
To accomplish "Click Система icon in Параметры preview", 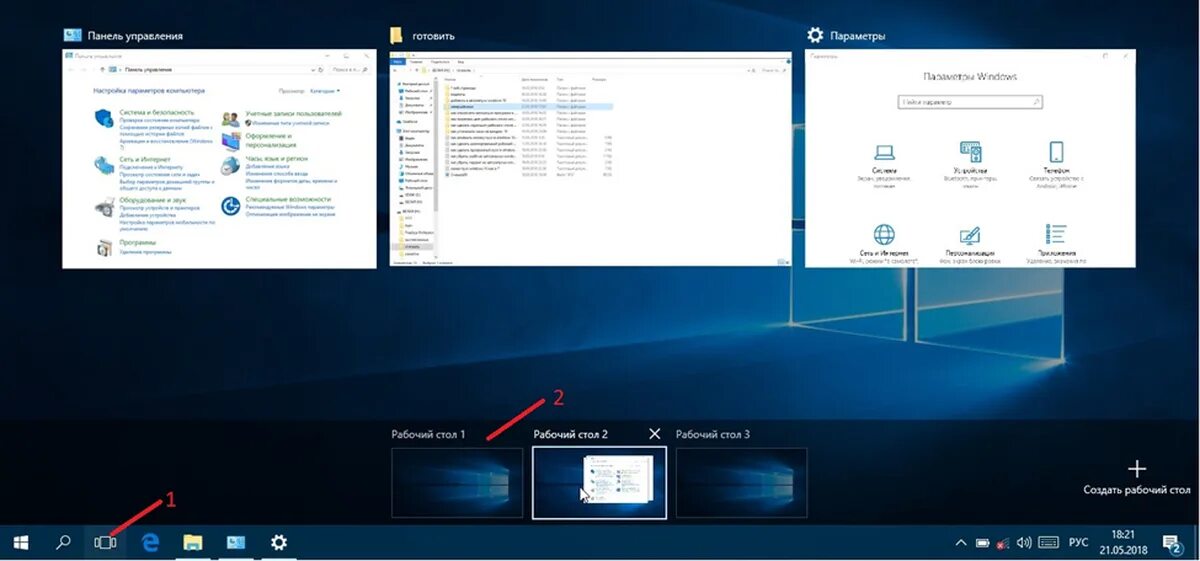I will tap(884, 152).
